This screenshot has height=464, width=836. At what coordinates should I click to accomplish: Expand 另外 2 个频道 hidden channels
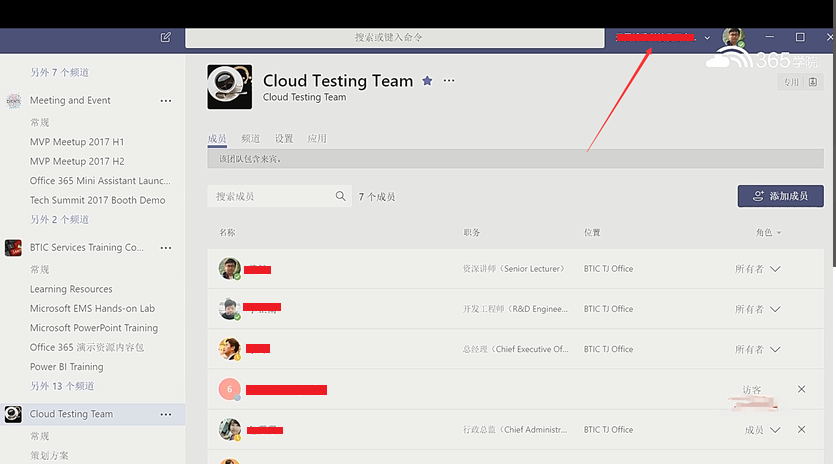[x=59, y=220]
